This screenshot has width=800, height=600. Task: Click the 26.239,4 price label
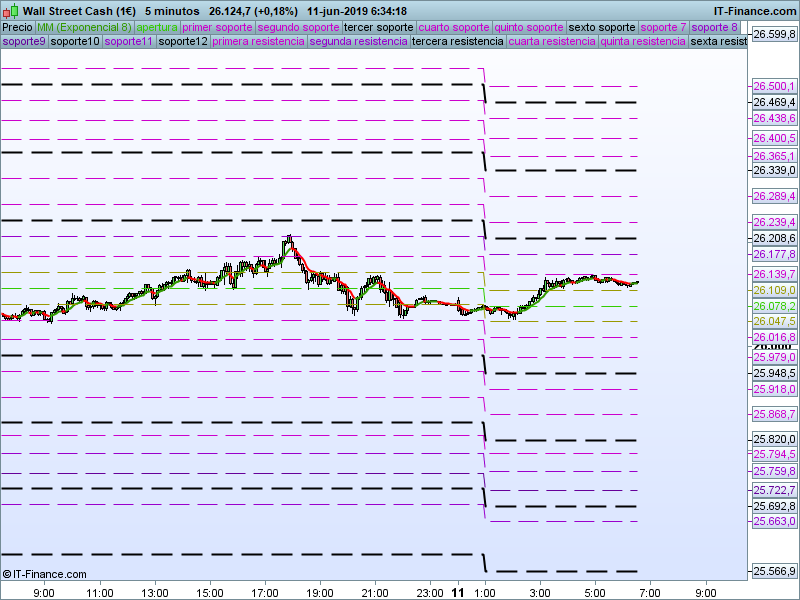tap(774, 222)
